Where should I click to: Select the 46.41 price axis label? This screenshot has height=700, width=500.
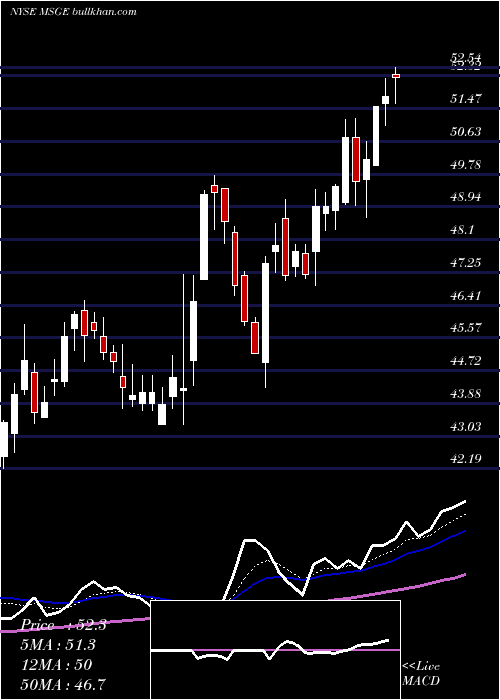pyautogui.click(x=466, y=296)
